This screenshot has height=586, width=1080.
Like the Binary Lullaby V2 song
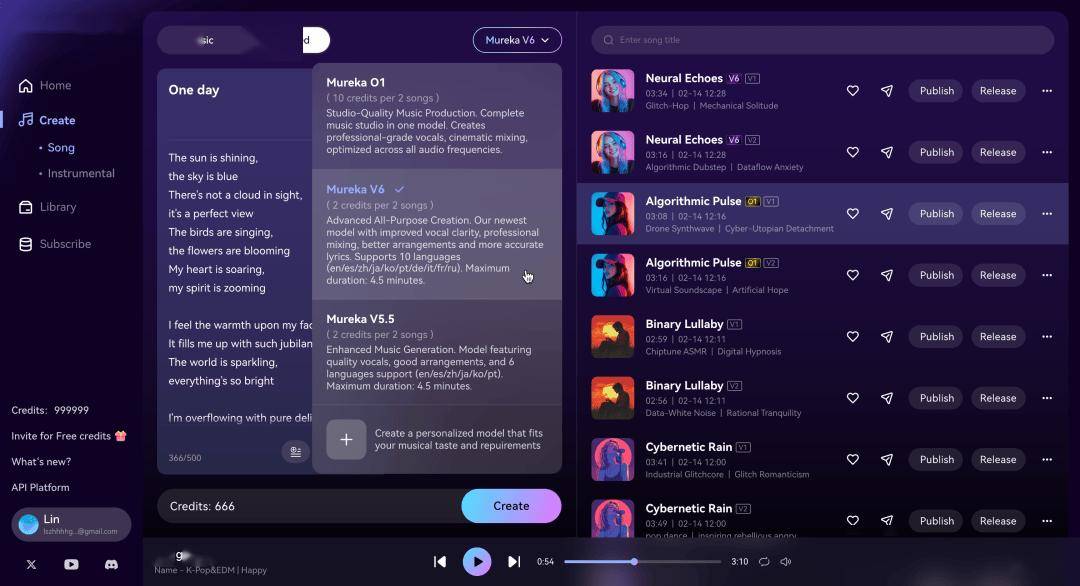[x=853, y=398]
